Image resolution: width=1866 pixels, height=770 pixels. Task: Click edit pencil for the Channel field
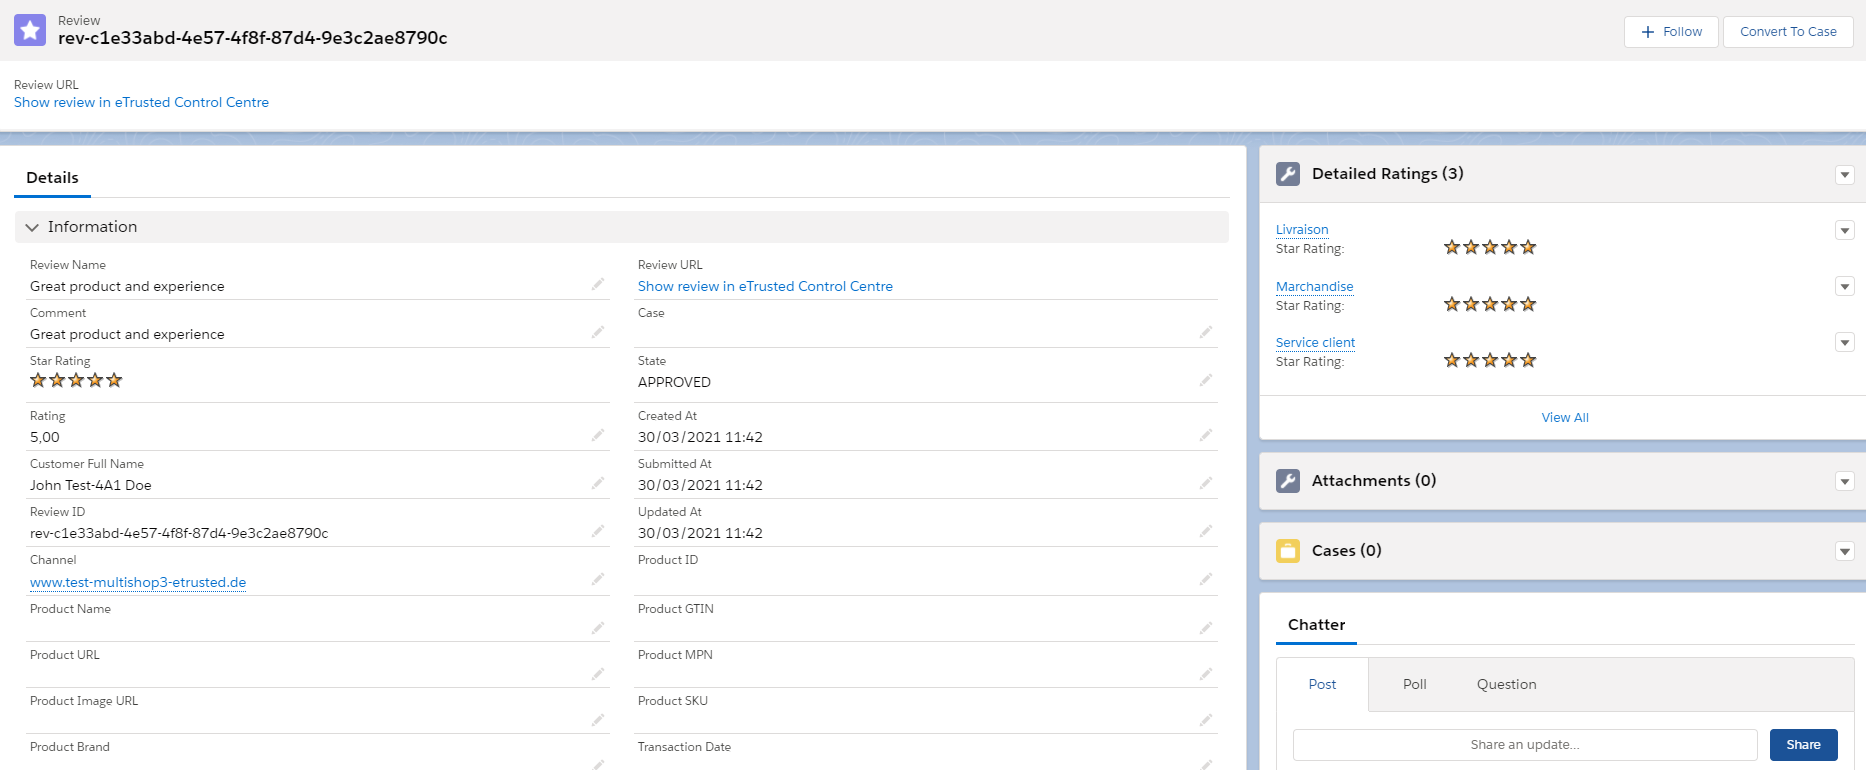pyautogui.click(x=597, y=579)
